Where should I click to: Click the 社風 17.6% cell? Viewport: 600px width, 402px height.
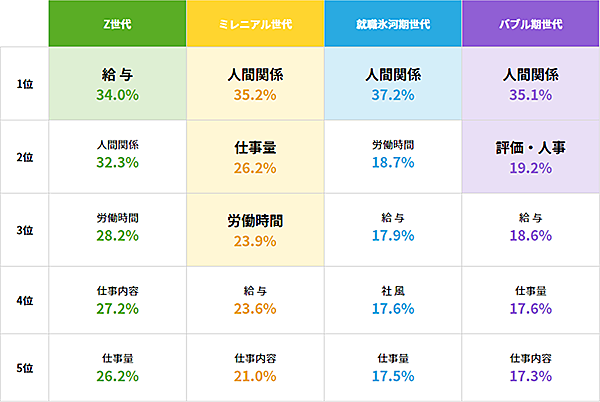(x=393, y=301)
